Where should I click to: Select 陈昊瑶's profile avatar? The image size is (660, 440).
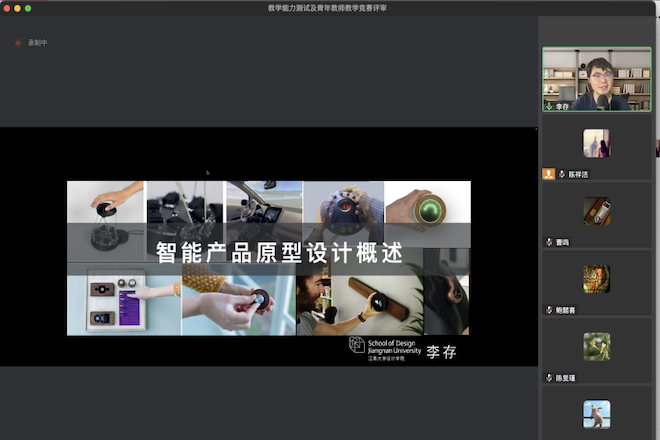coord(597,347)
